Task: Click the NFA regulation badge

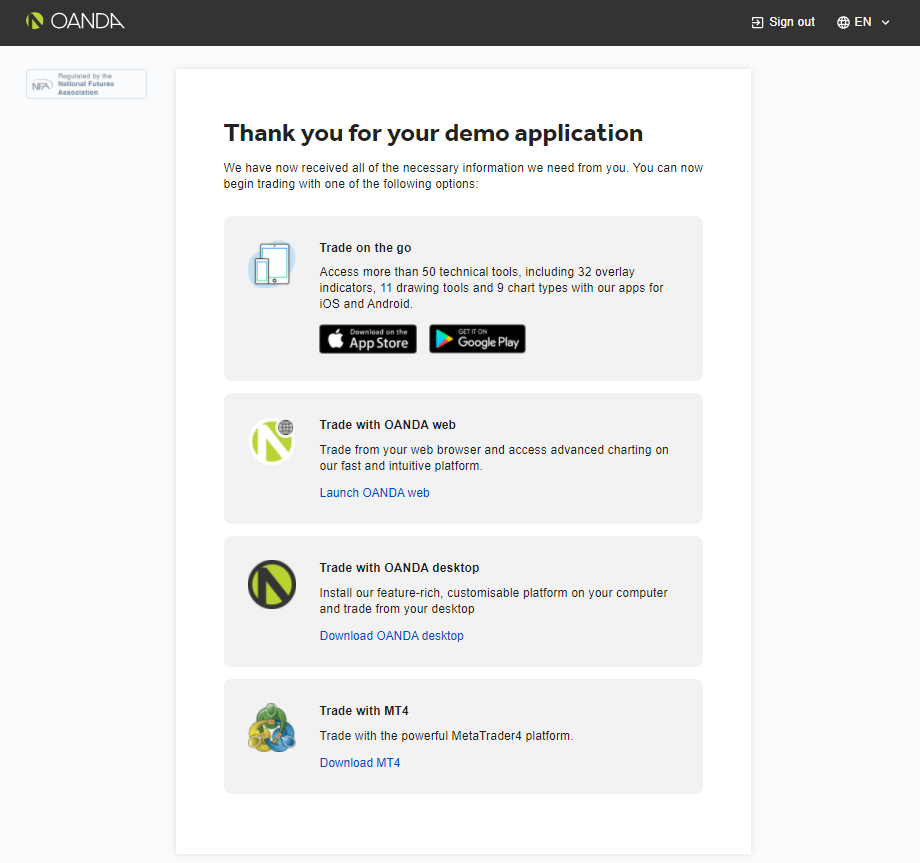Action: coord(86,84)
